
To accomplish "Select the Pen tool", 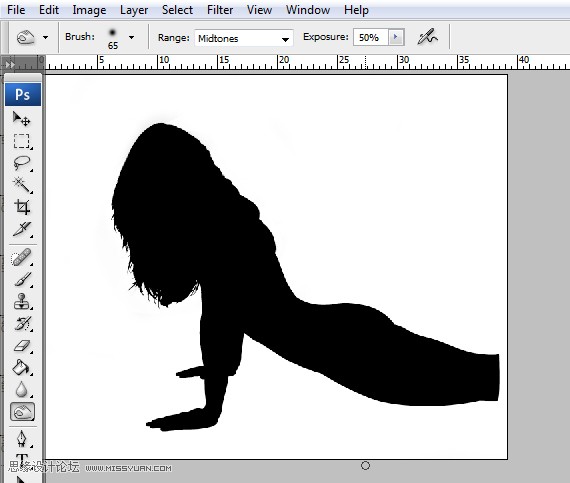I will click(21, 439).
